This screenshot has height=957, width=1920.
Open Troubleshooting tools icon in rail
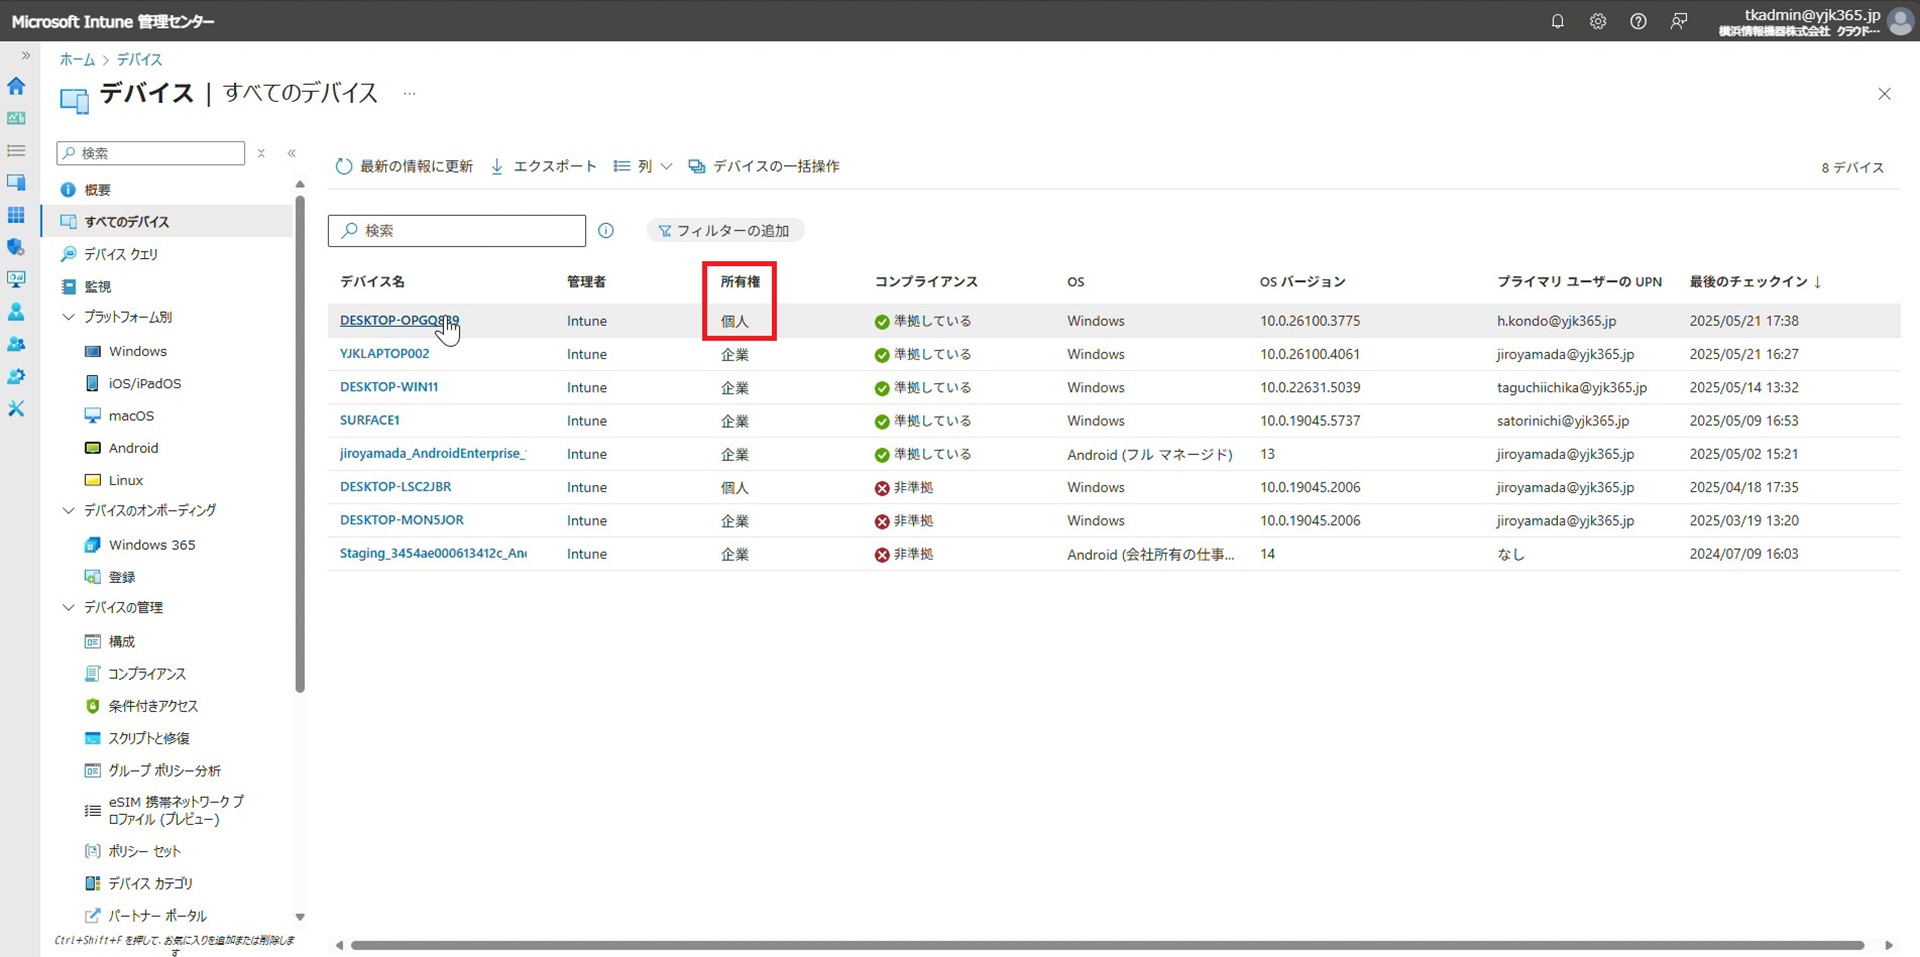pyautogui.click(x=16, y=408)
